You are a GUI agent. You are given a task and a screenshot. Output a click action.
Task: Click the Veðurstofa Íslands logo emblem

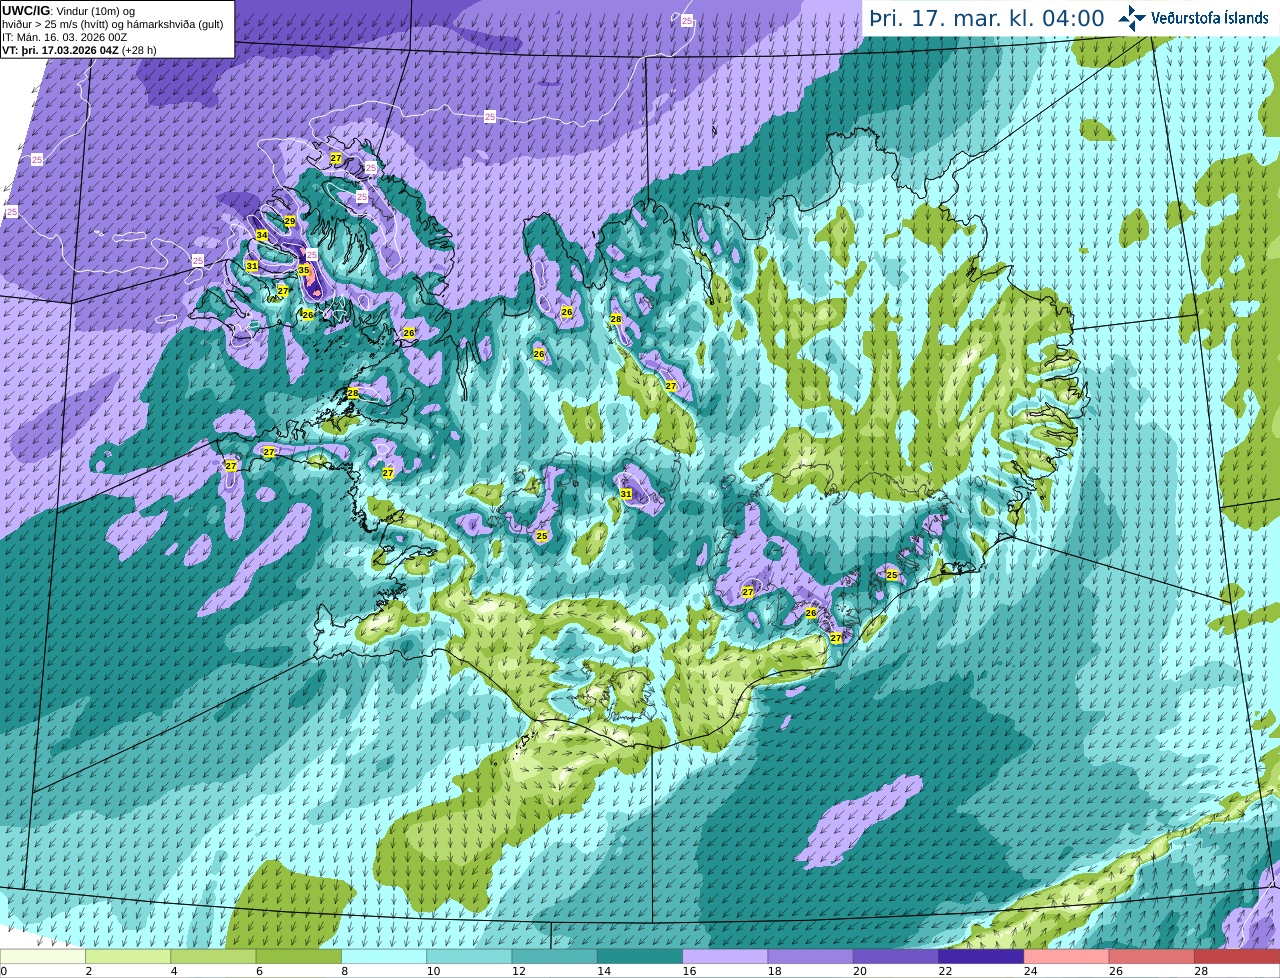(x=1132, y=18)
